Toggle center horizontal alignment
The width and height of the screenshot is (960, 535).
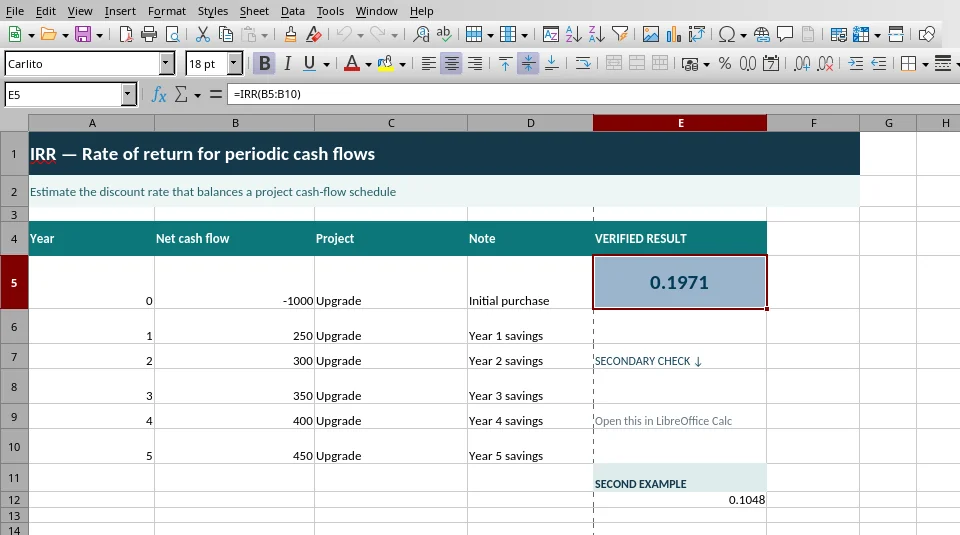pyautogui.click(x=451, y=64)
